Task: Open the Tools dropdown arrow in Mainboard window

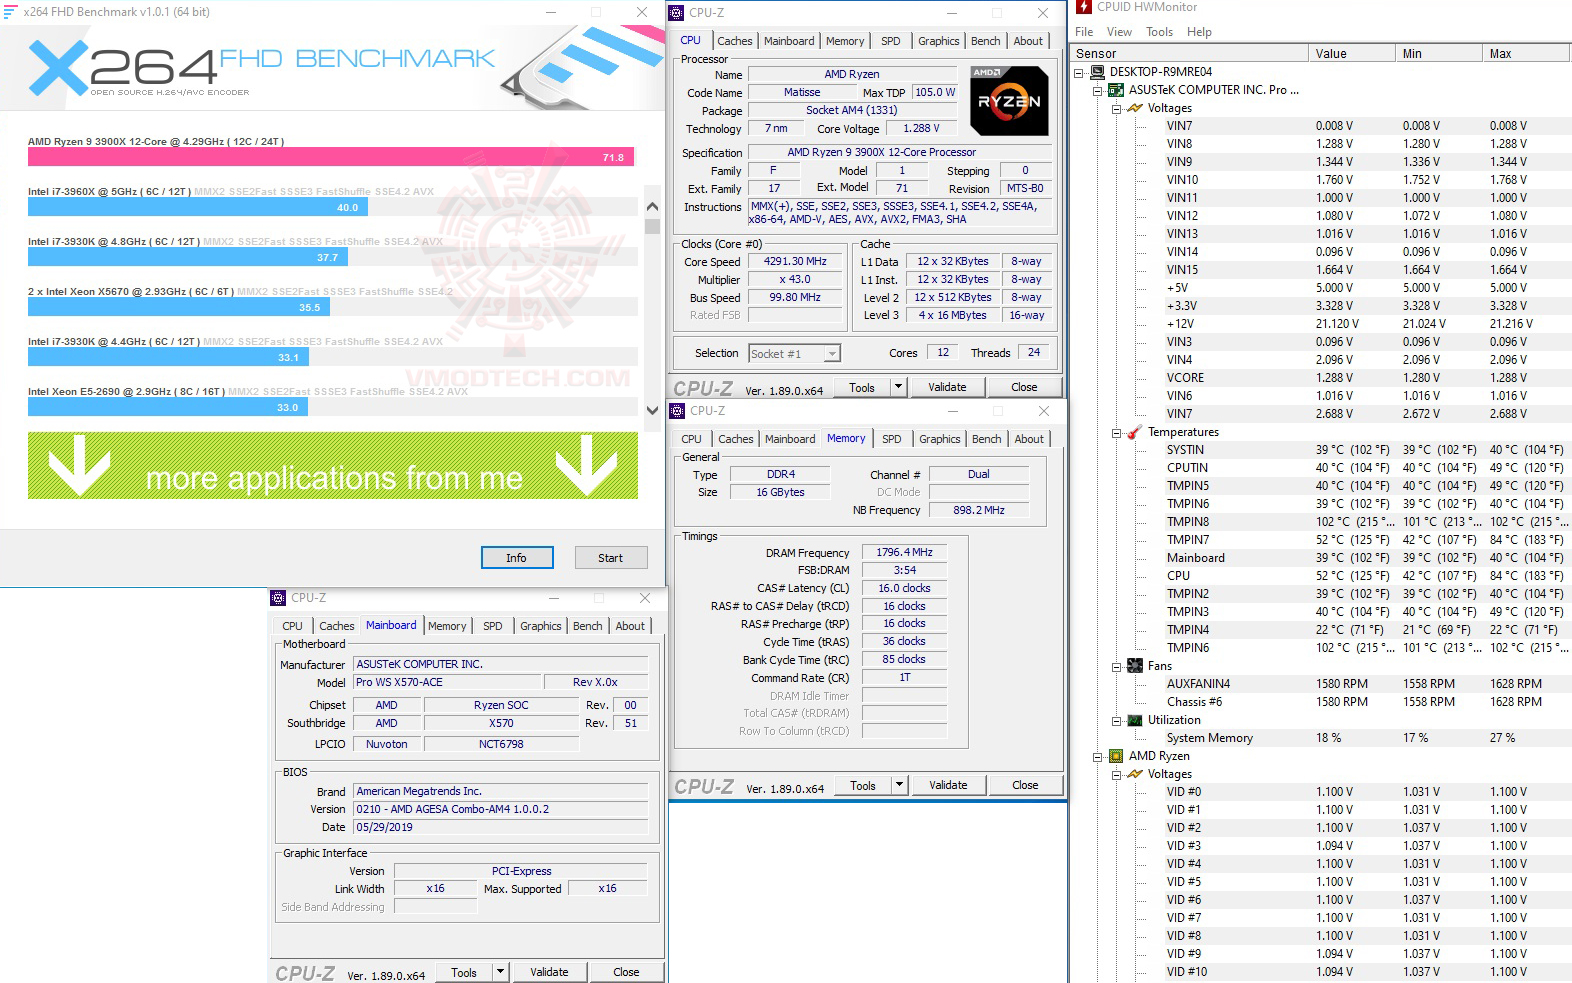Action: [x=501, y=972]
